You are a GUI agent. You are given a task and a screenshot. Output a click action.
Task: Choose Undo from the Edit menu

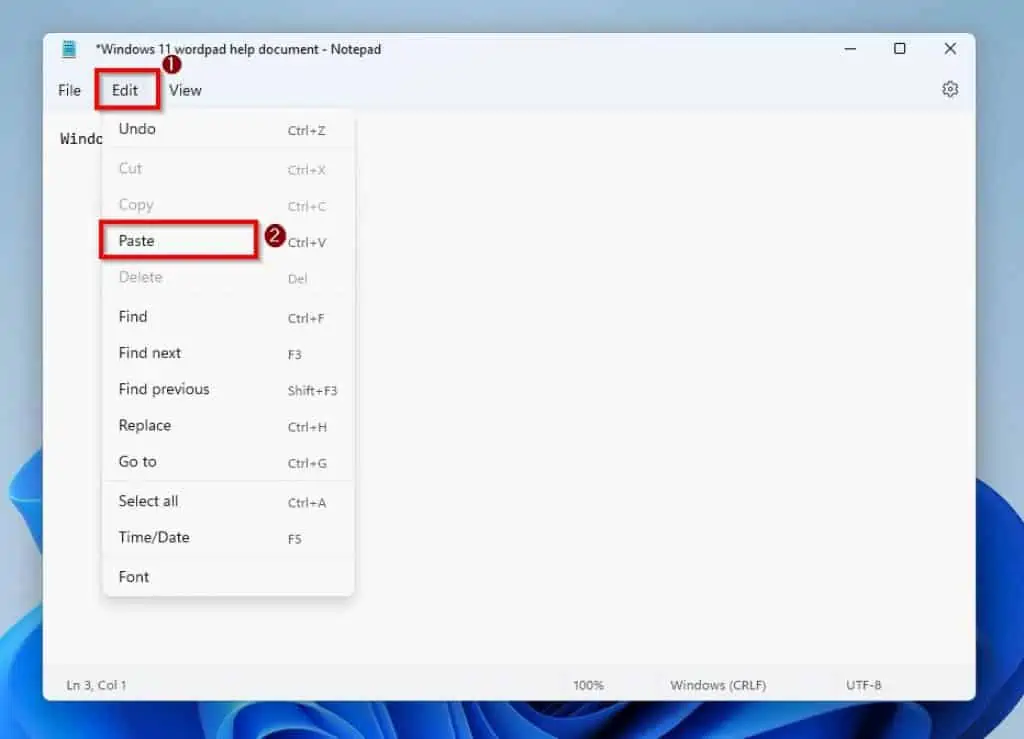coord(229,129)
